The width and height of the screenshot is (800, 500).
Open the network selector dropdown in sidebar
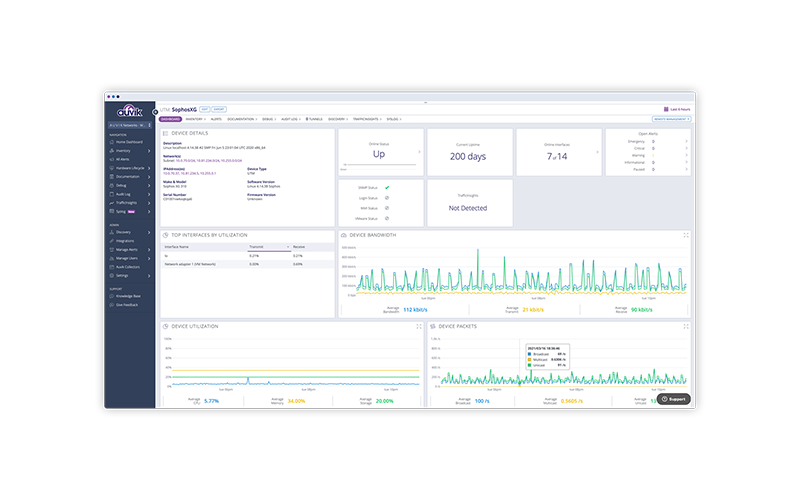pyautogui.click(x=129, y=126)
